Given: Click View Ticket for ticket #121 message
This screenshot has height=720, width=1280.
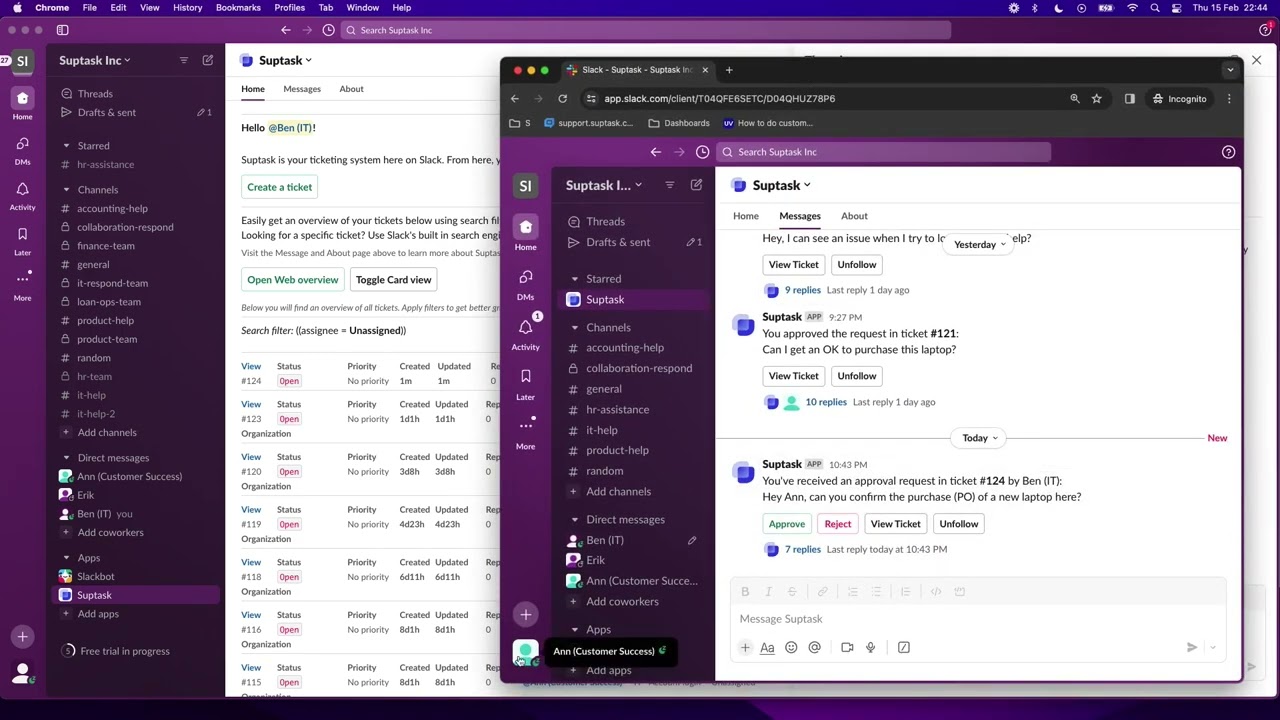Looking at the screenshot, I should (x=793, y=376).
